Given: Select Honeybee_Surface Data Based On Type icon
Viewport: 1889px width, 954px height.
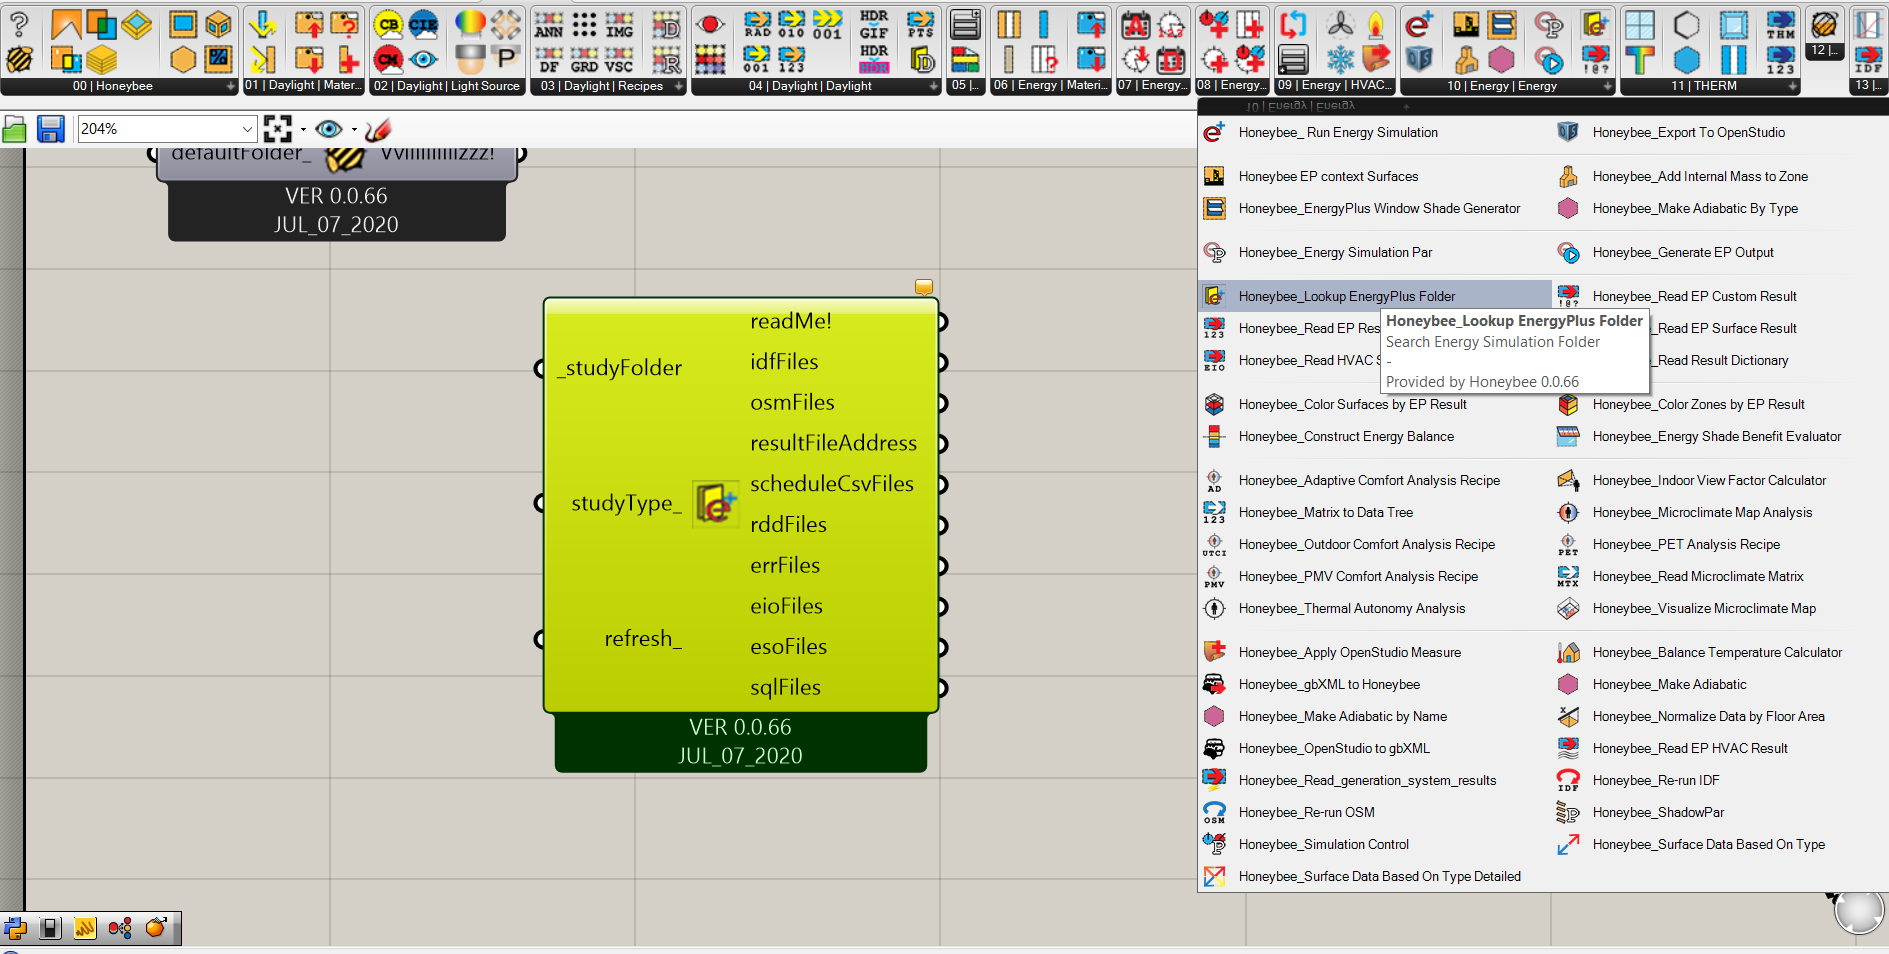Looking at the screenshot, I should [x=1568, y=844].
